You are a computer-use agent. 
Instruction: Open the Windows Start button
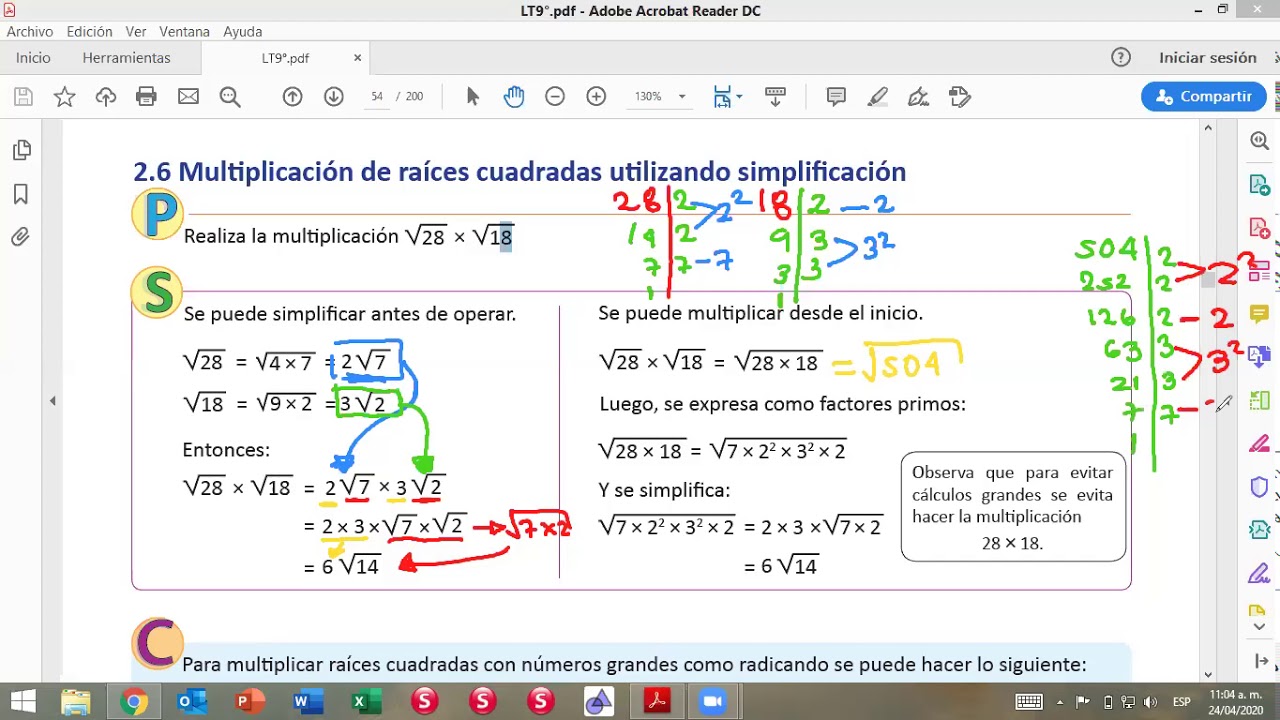click(x=22, y=702)
